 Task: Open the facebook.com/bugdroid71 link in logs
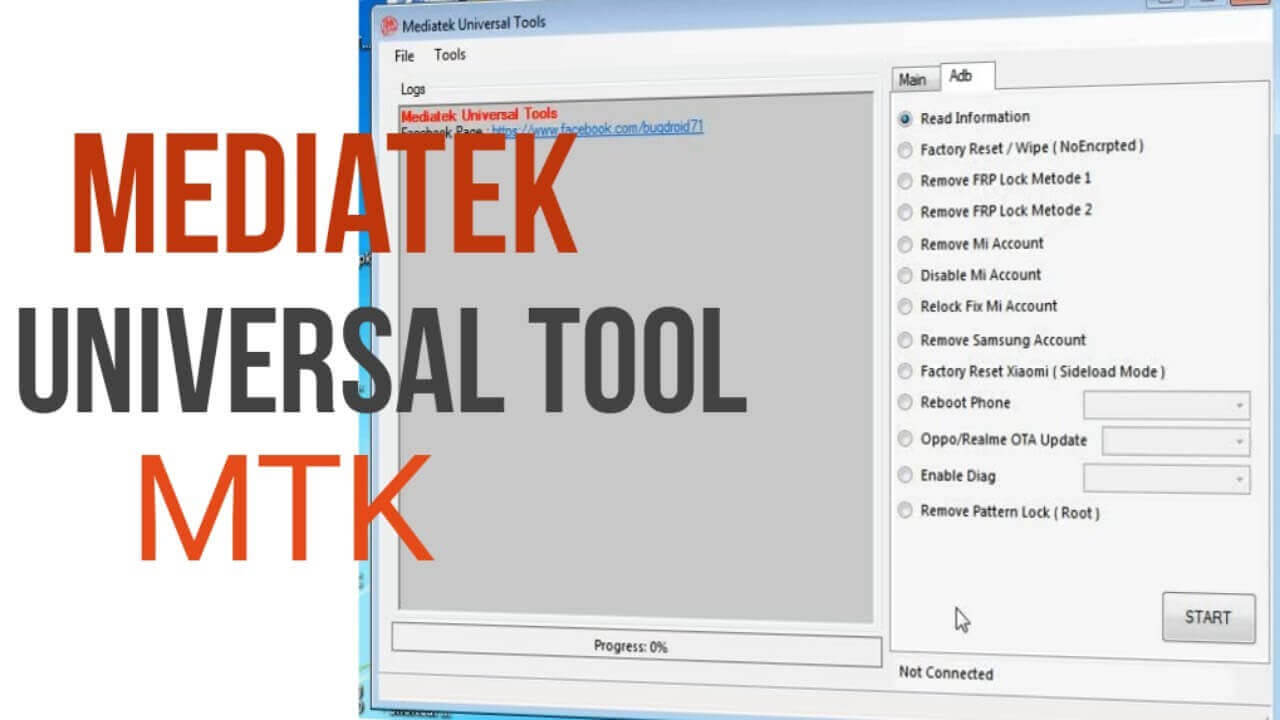pyautogui.click(x=597, y=129)
